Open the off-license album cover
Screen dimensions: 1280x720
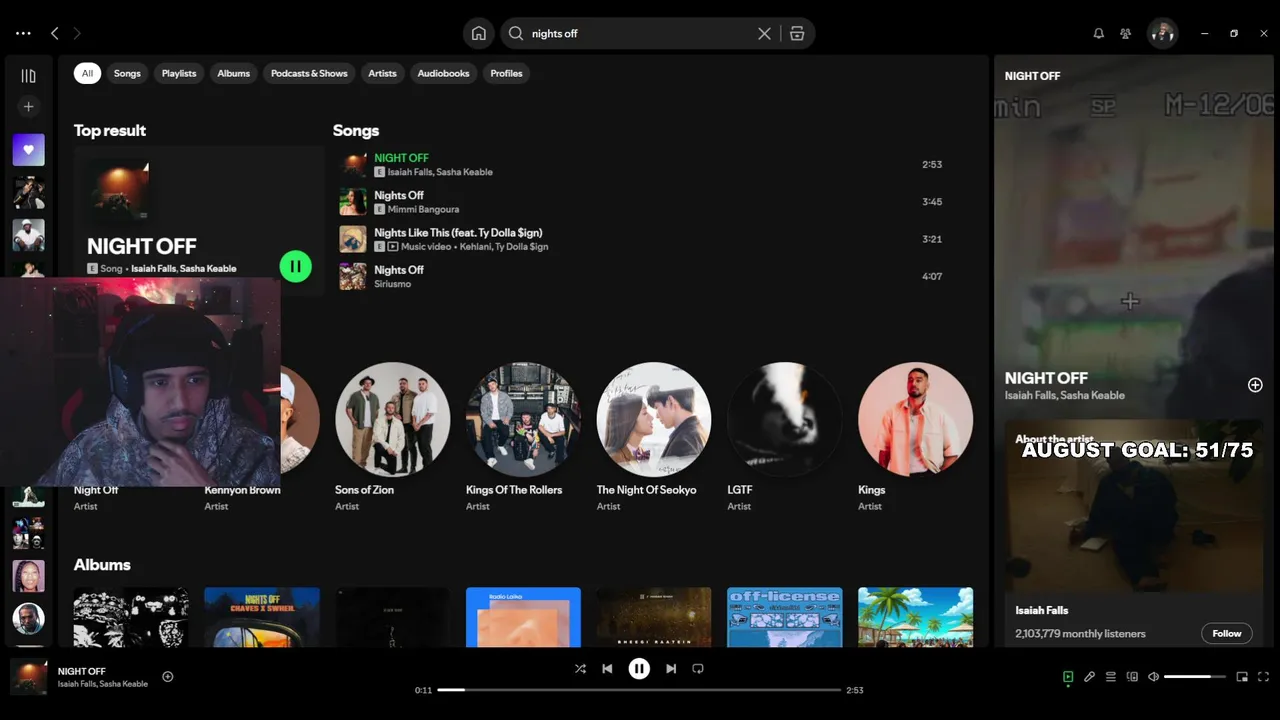tap(785, 617)
